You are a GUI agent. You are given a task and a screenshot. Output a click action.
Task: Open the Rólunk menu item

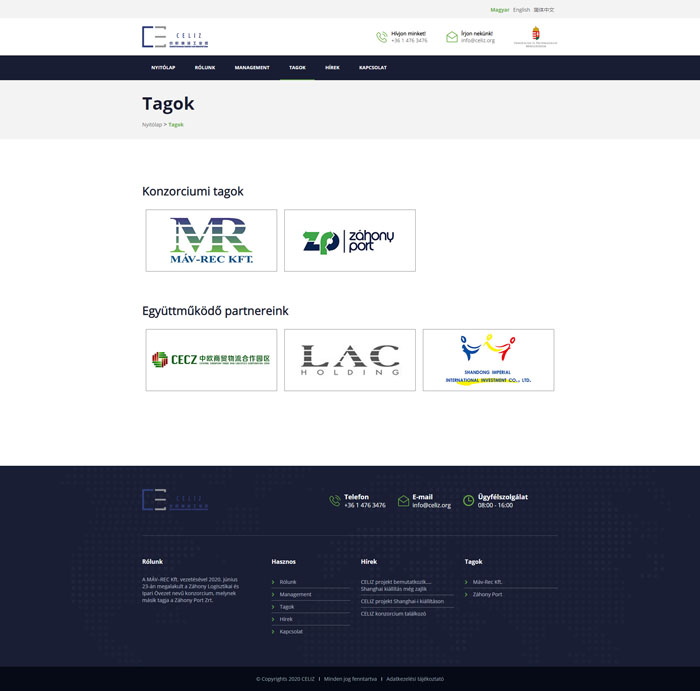coord(205,68)
